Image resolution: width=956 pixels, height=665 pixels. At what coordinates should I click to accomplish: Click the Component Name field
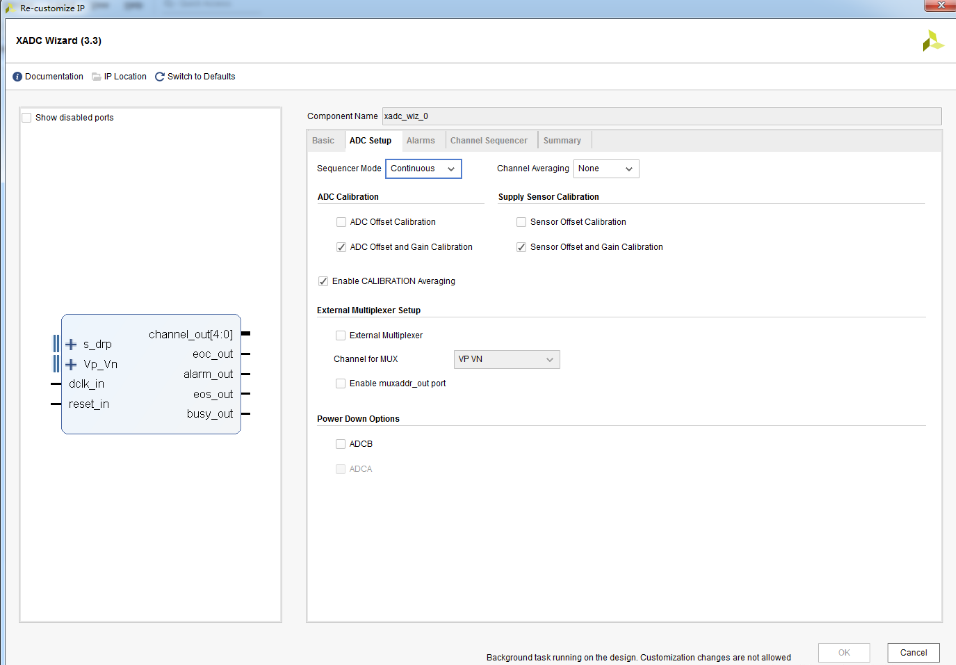coord(662,116)
